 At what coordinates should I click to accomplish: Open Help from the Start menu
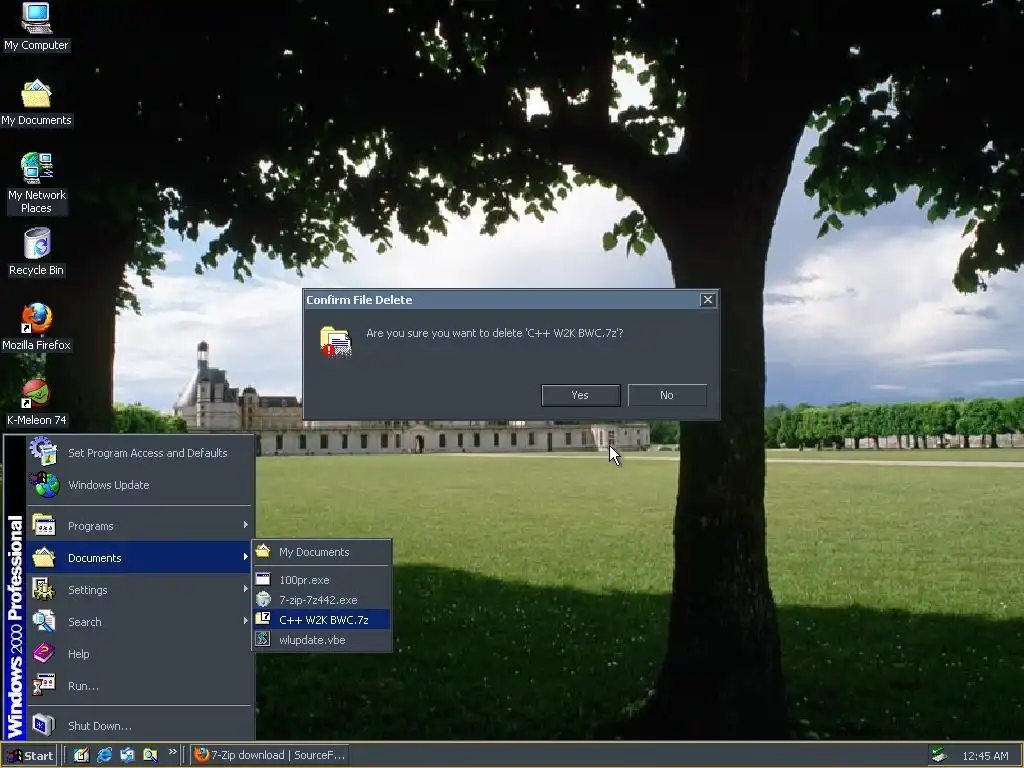pyautogui.click(x=139, y=654)
